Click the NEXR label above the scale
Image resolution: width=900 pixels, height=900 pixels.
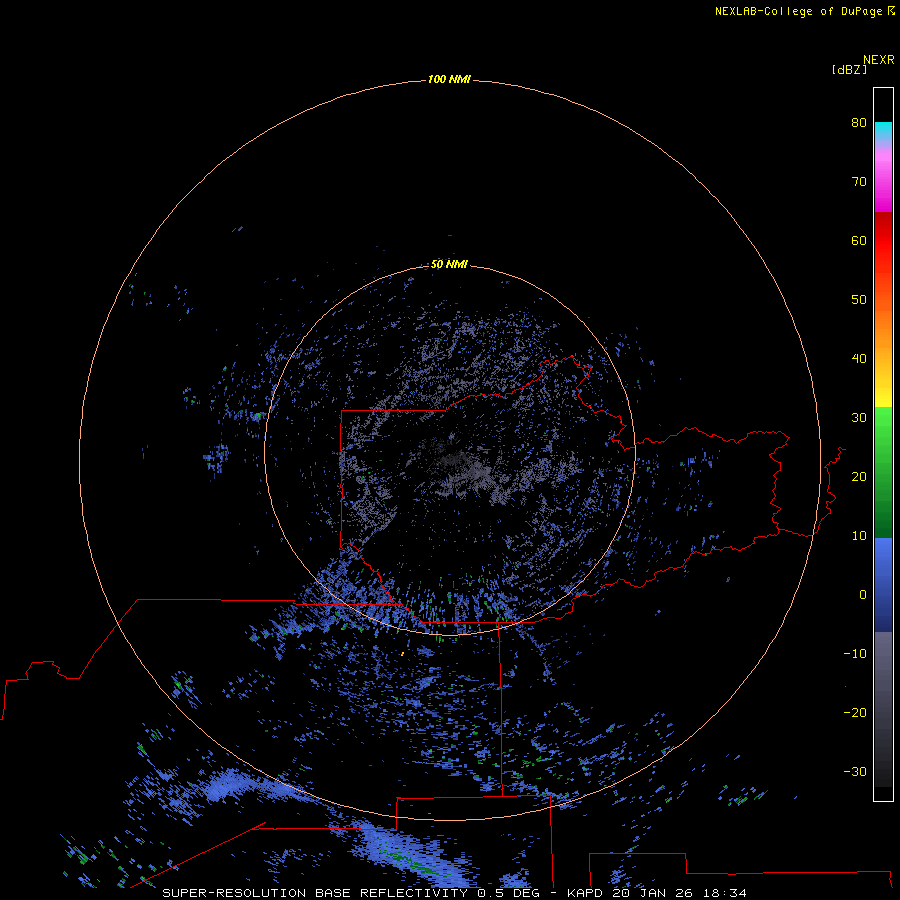878,60
